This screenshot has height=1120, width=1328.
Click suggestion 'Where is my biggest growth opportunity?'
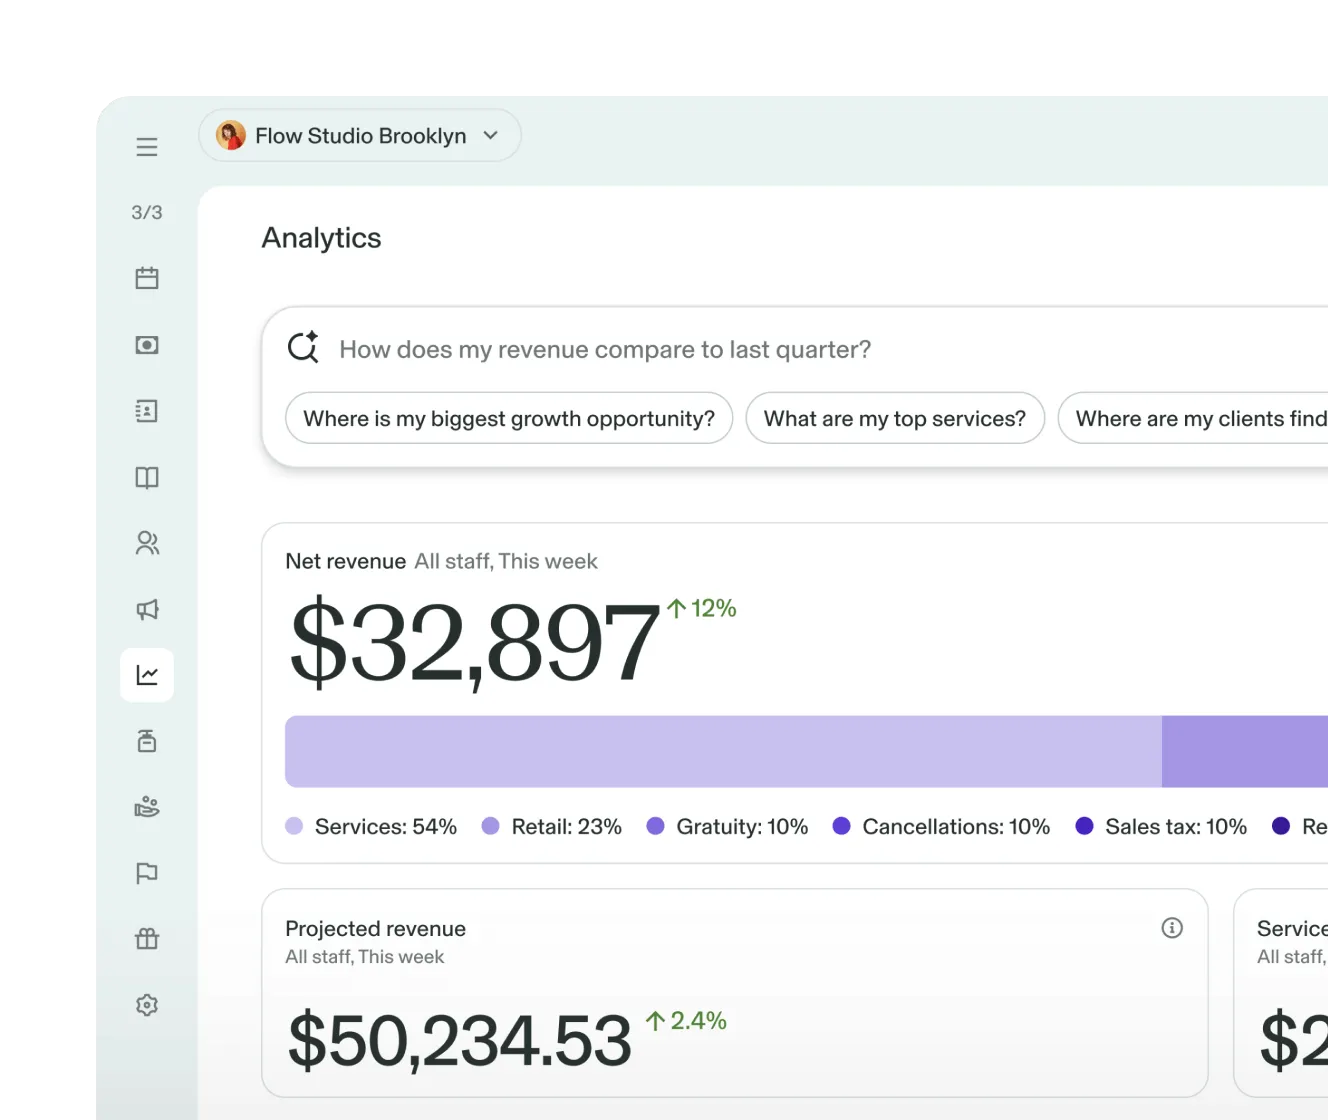coord(508,418)
